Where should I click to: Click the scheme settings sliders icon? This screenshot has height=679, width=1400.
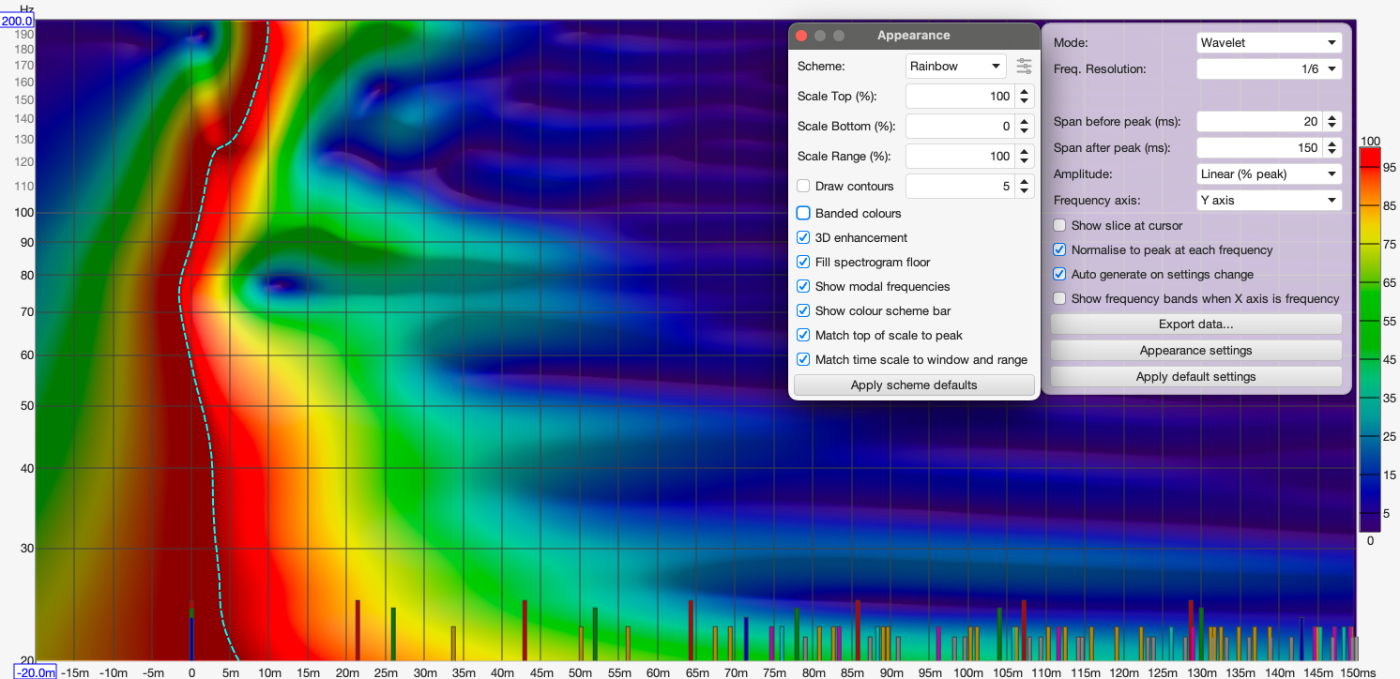coord(1024,66)
